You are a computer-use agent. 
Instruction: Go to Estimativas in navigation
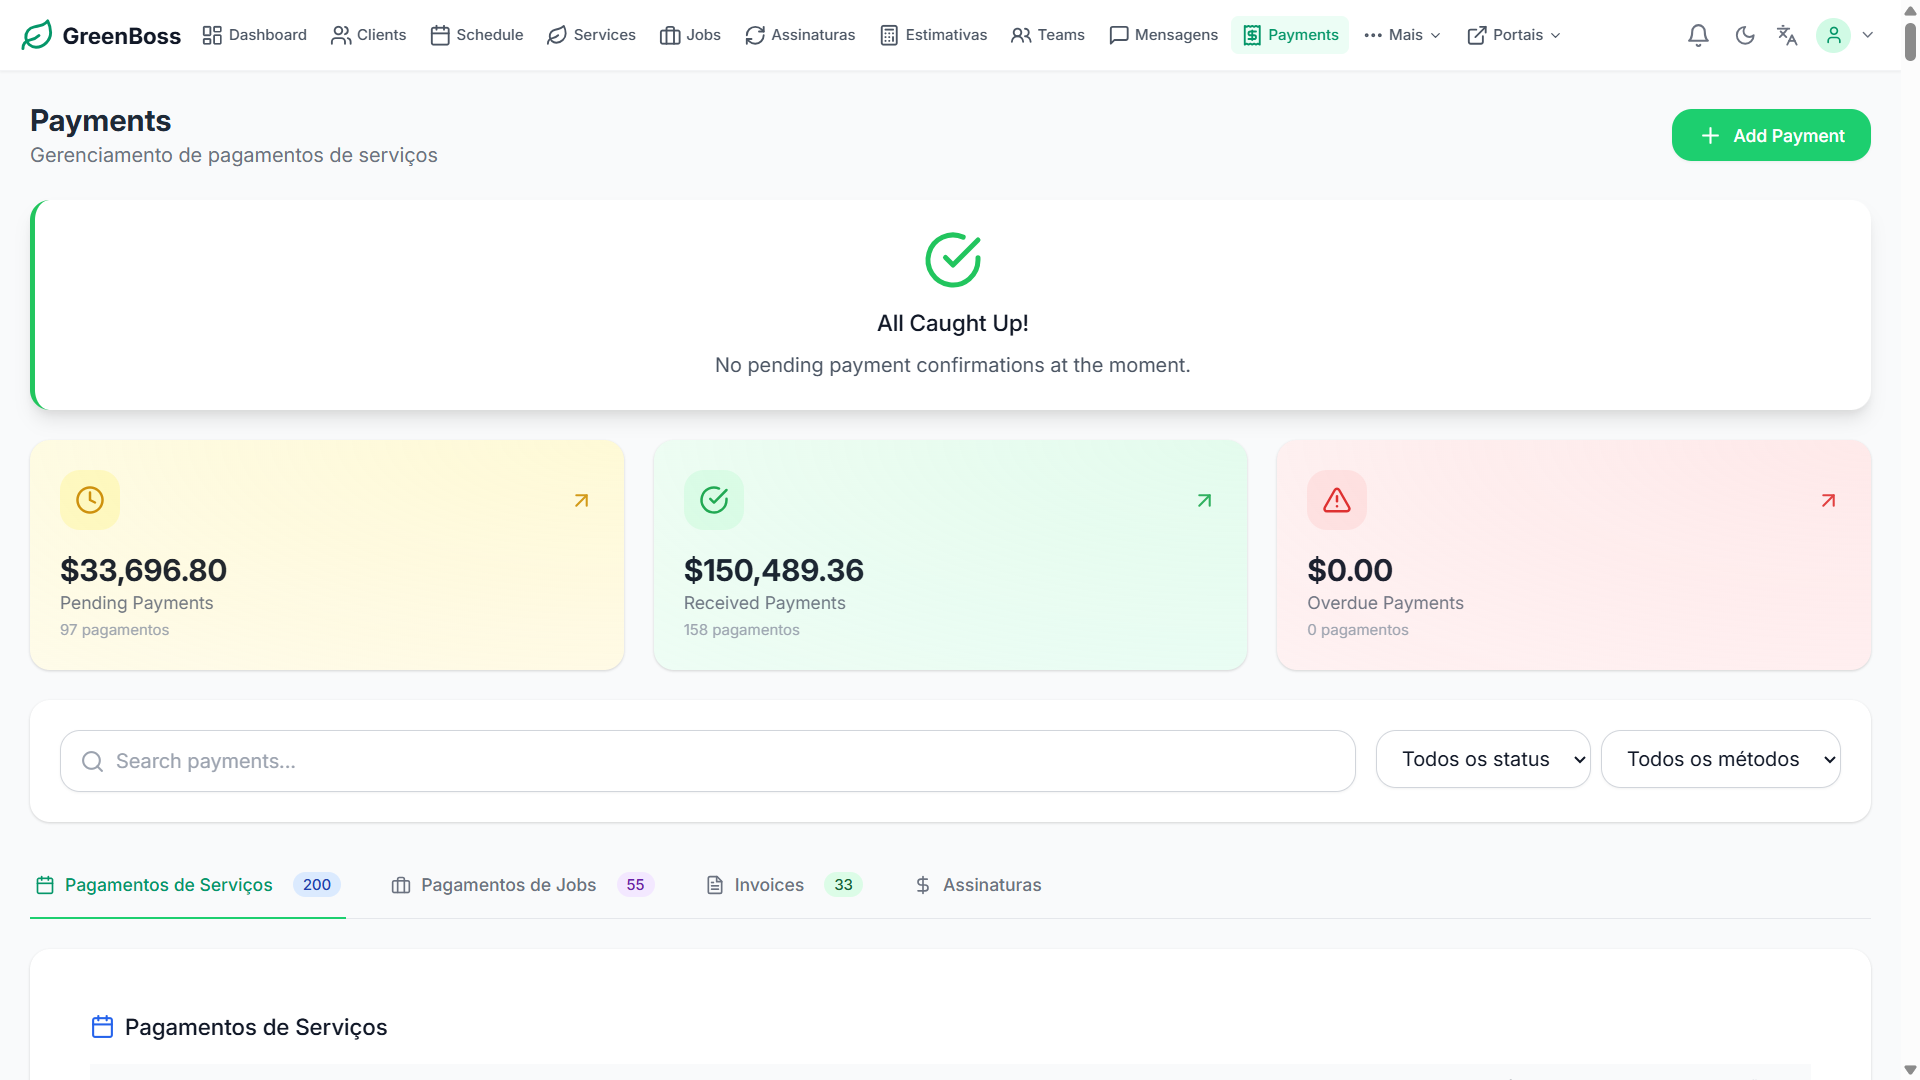[933, 35]
